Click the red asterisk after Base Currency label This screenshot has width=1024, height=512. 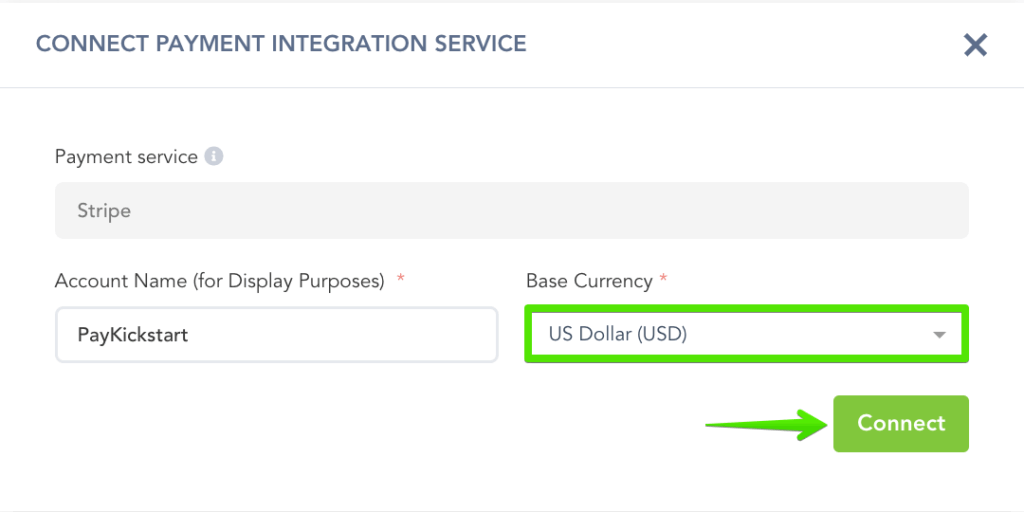click(x=663, y=280)
